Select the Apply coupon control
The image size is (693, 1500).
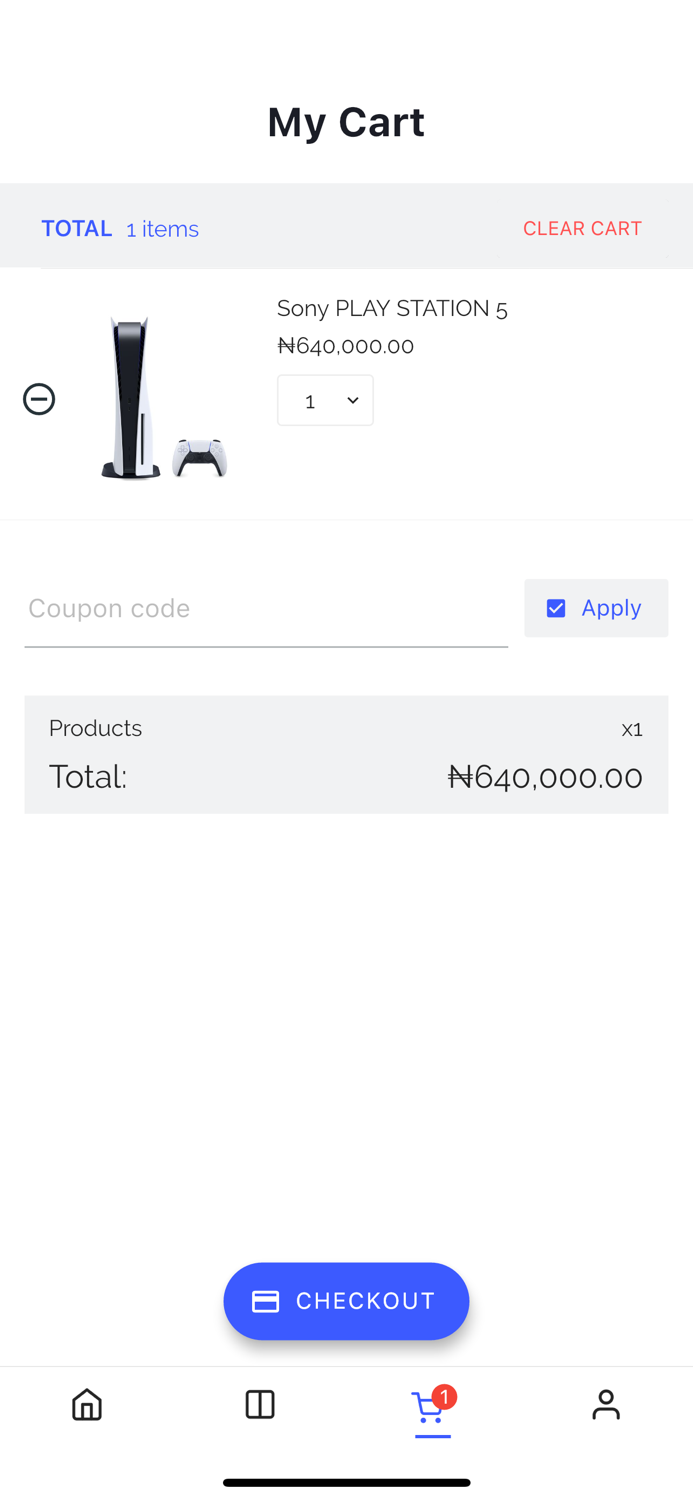click(596, 607)
